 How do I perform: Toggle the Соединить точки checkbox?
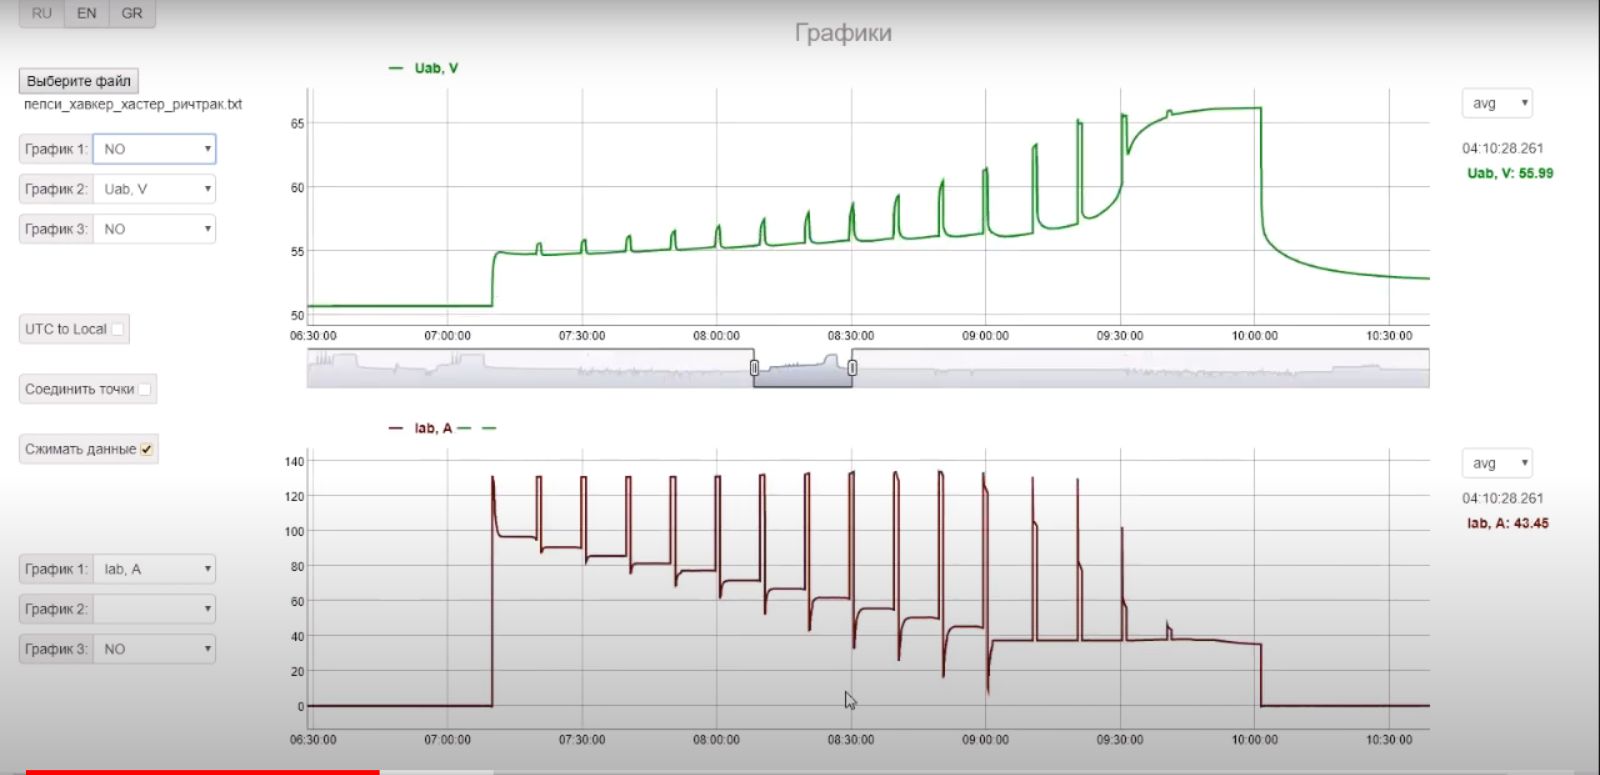(145, 389)
